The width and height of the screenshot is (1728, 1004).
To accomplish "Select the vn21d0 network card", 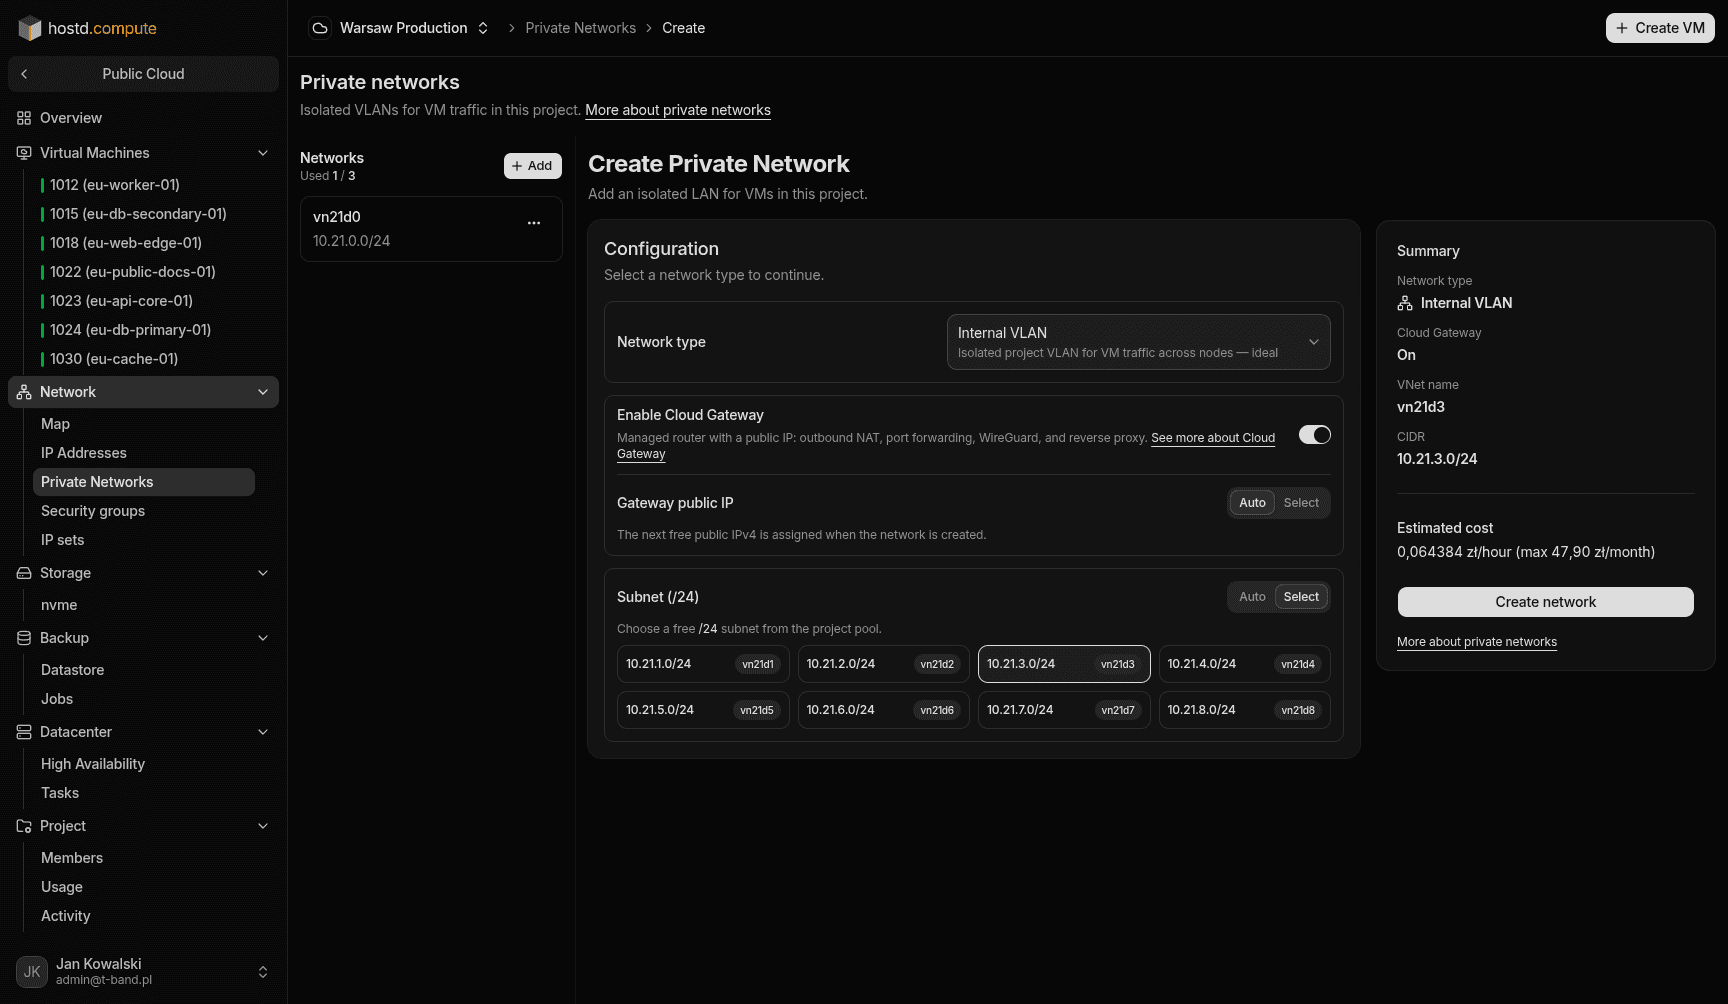I will (x=431, y=229).
